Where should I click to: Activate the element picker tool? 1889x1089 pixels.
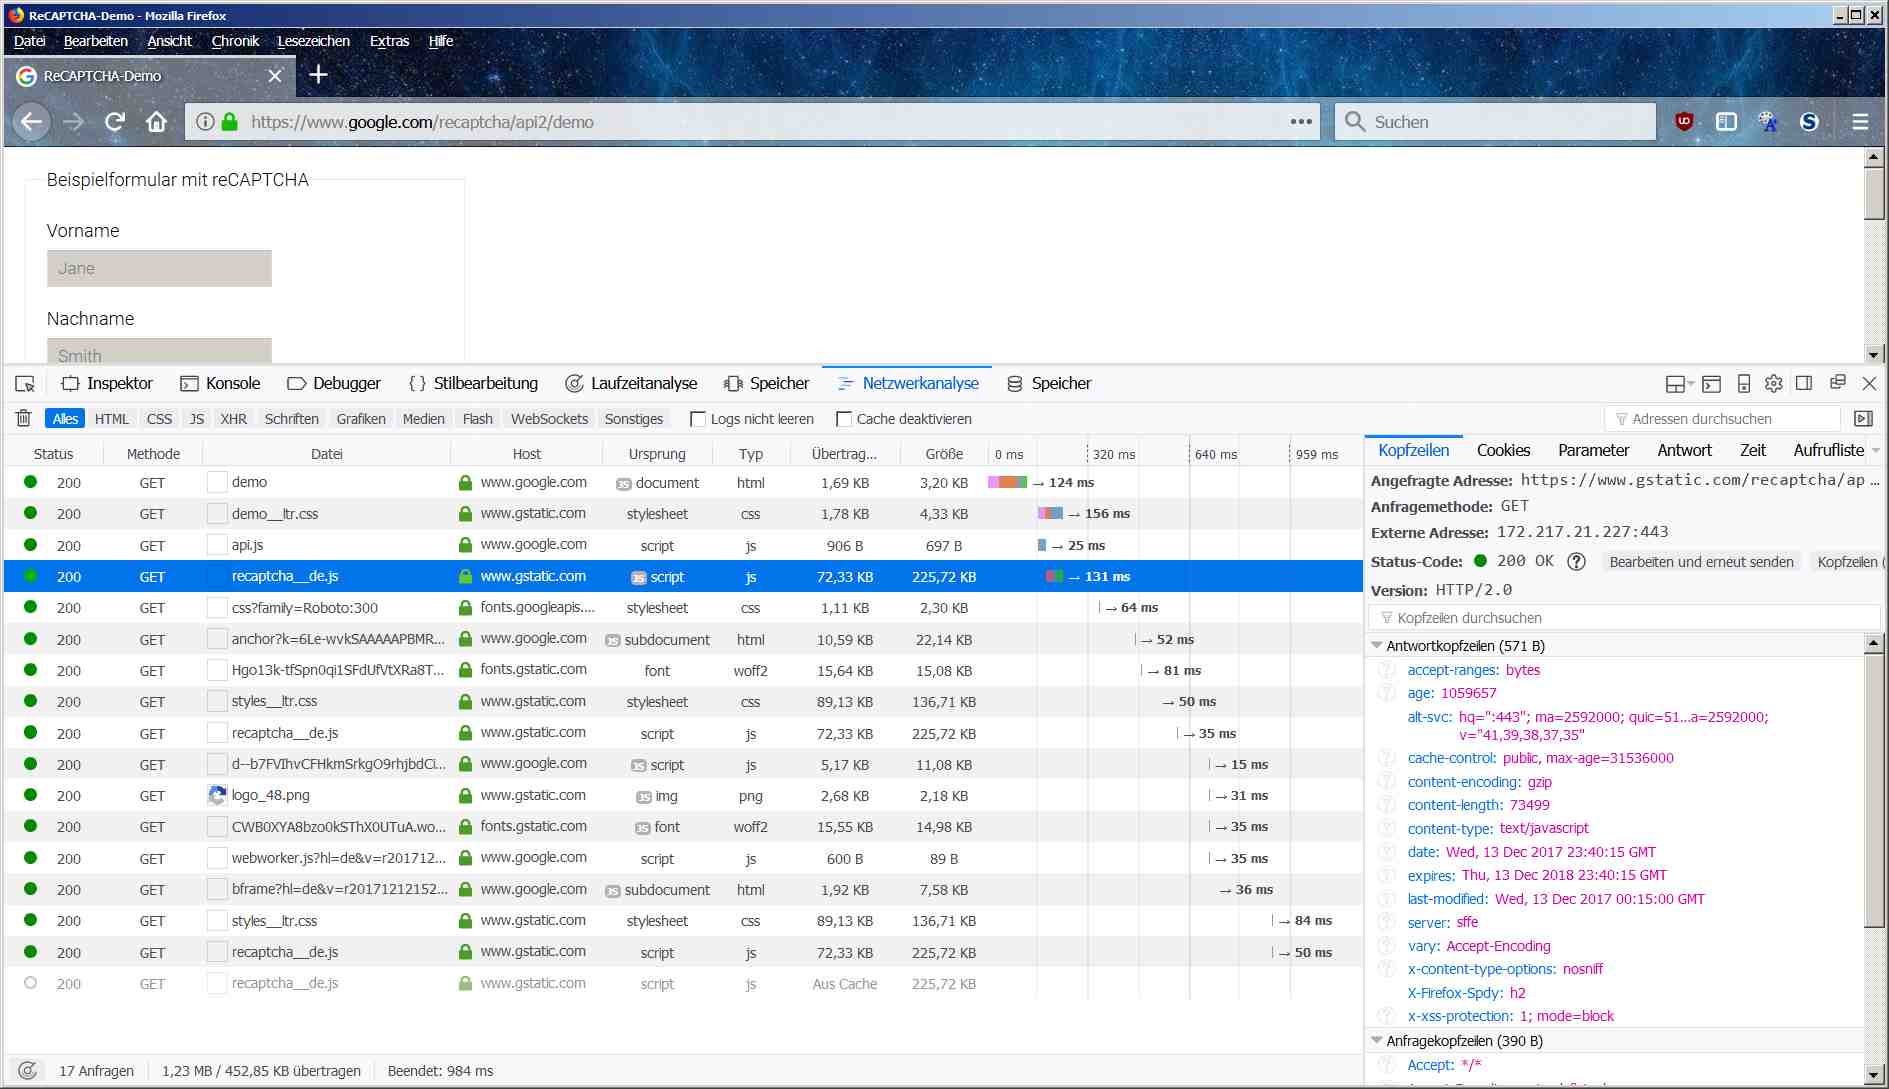point(25,384)
